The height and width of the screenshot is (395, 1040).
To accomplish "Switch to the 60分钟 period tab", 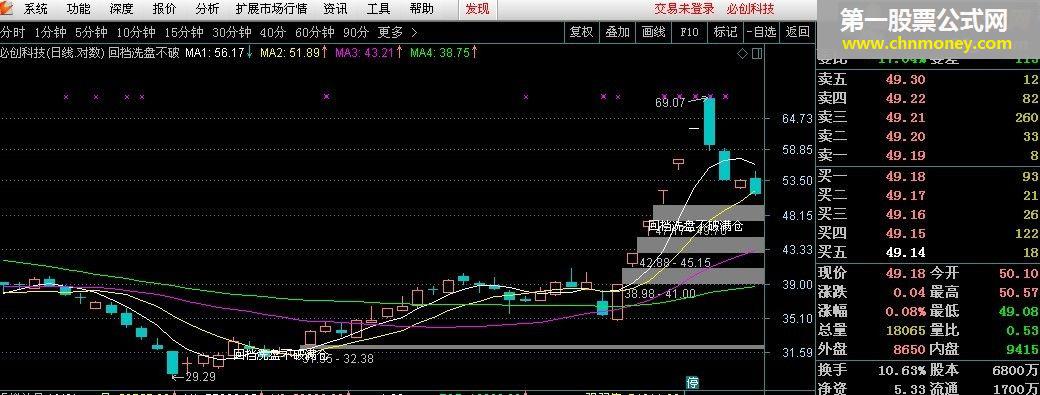I will (x=315, y=32).
